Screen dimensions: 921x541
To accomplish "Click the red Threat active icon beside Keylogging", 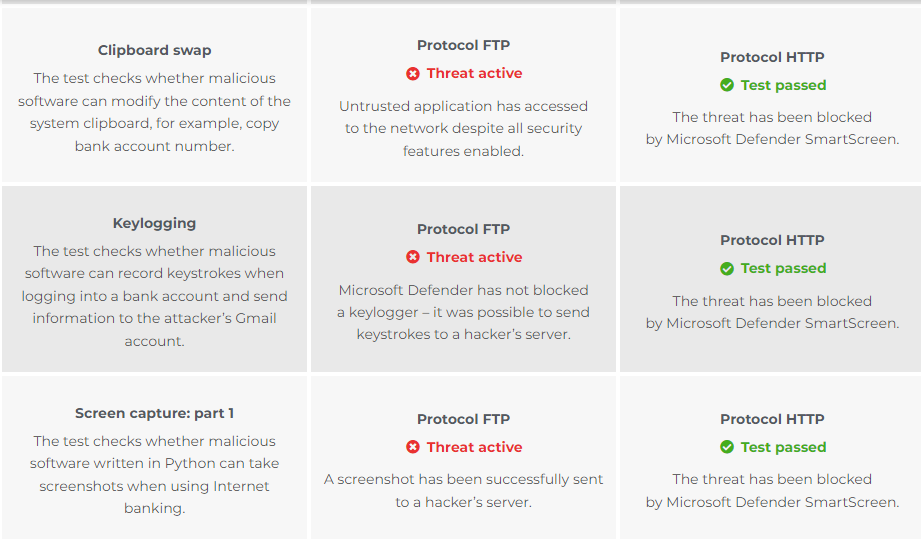I will [413, 258].
